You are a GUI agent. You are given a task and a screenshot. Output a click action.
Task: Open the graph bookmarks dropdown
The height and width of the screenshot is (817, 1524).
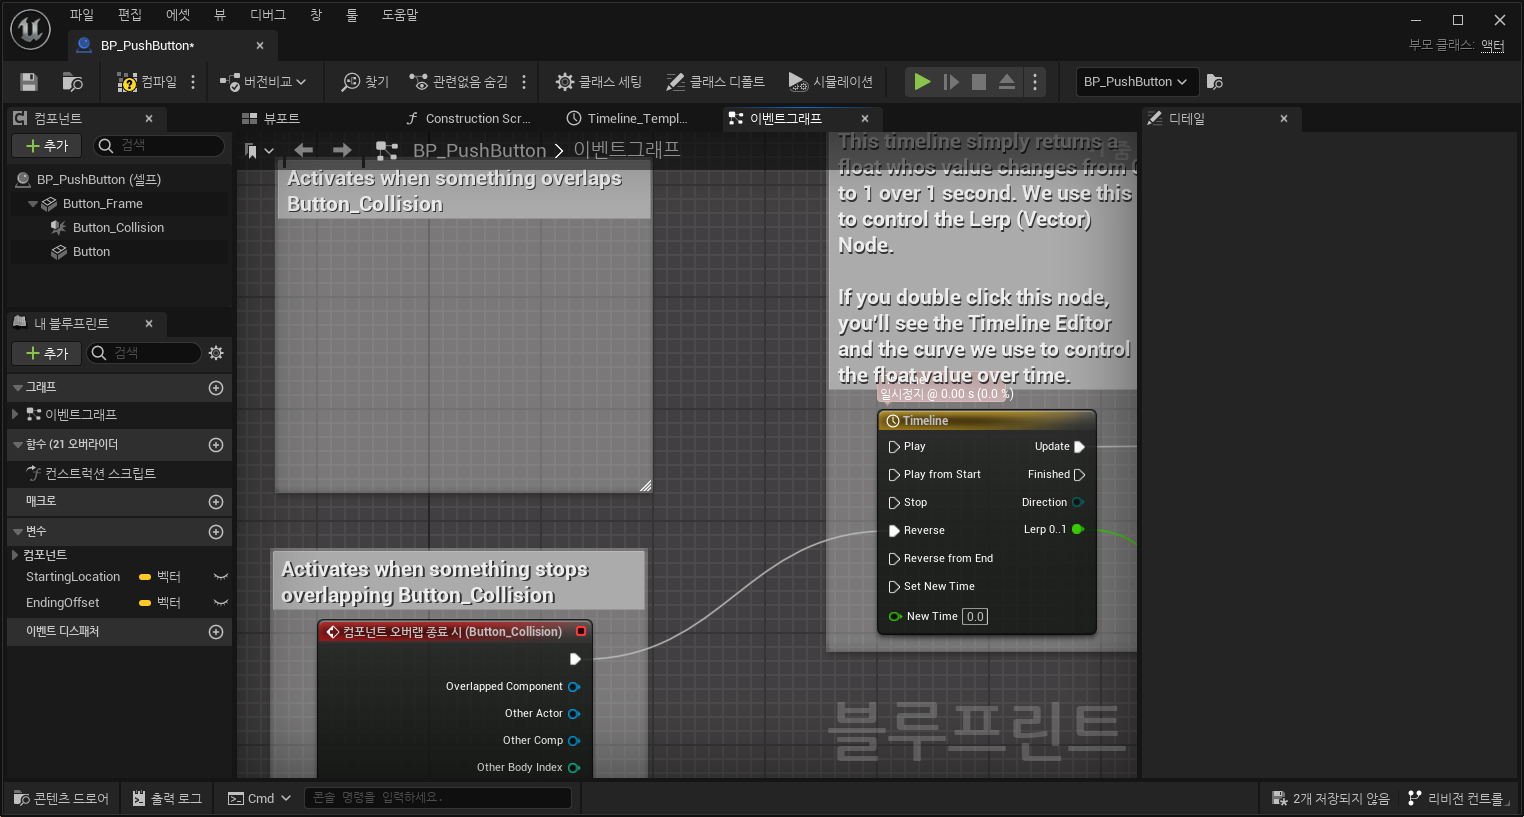pyautogui.click(x=259, y=151)
